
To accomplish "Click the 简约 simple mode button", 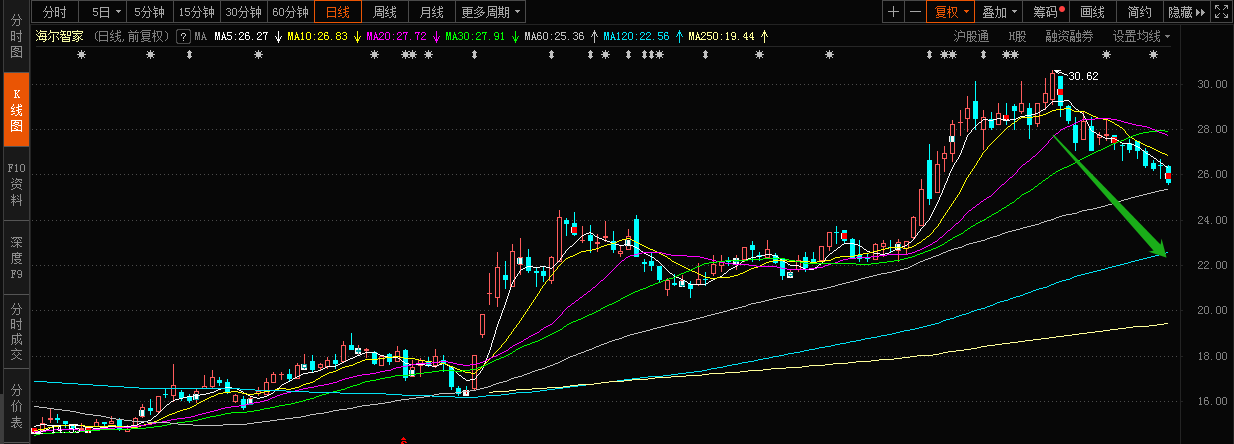I will click(x=1139, y=12).
